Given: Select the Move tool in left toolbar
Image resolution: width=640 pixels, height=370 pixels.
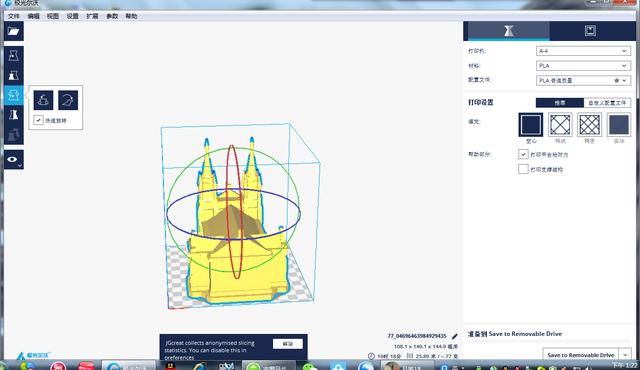Looking at the screenshot, I should coord(13,56).
